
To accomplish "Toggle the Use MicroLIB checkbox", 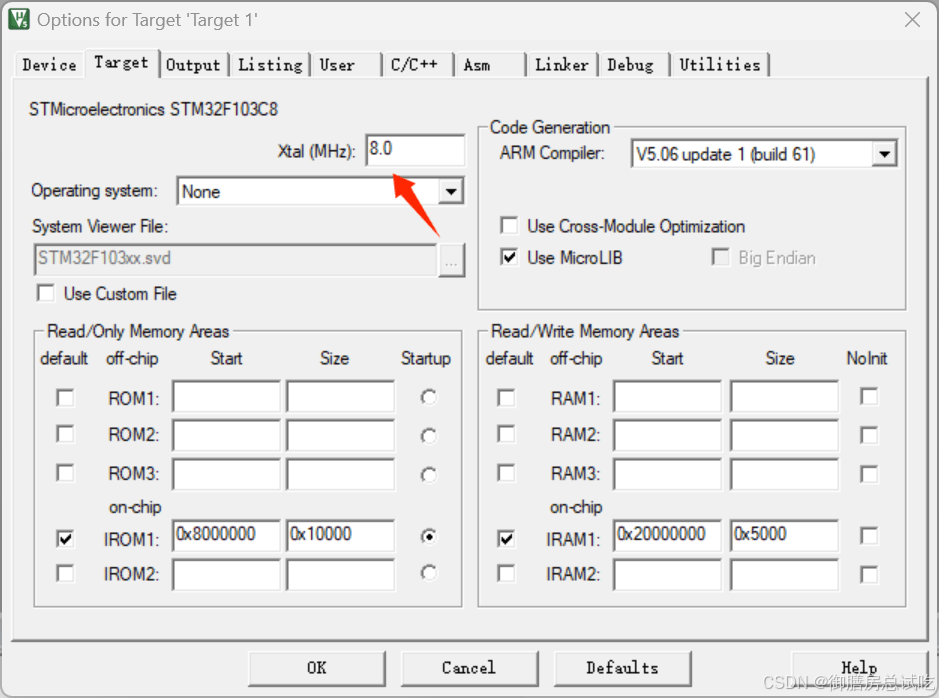I will [509, 257].
